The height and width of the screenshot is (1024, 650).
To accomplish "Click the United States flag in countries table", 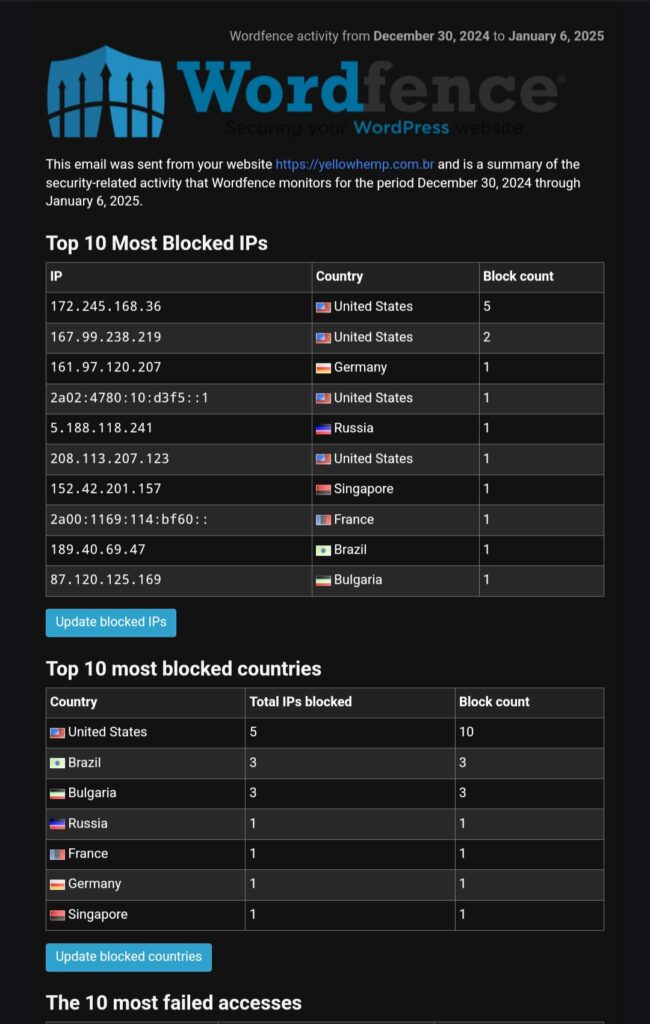I will pos(57,733).
